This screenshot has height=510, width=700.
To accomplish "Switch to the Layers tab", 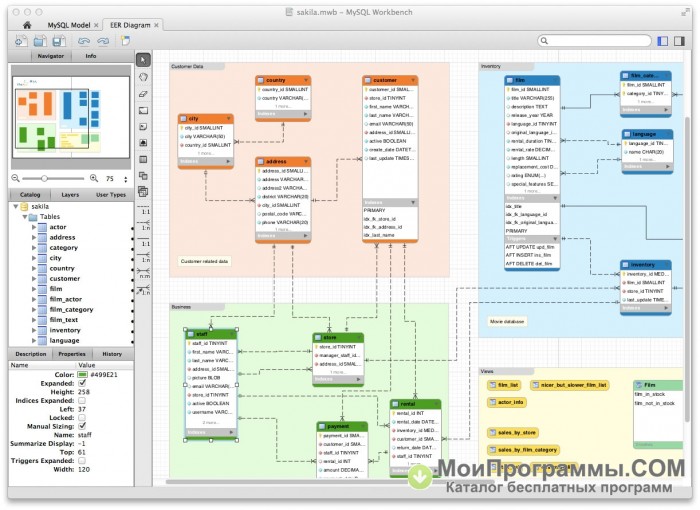I will 70,195.
